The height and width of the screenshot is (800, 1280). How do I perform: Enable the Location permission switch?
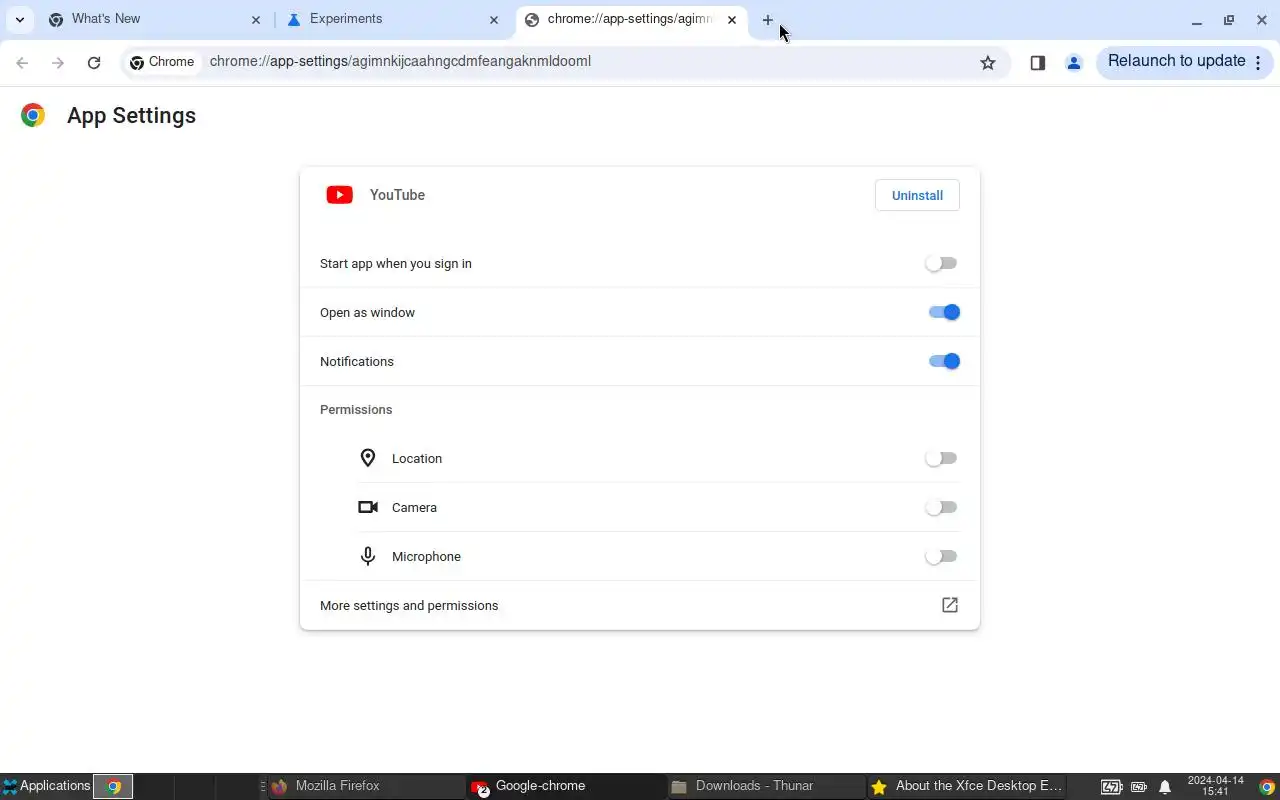click(x=941, y=458)
